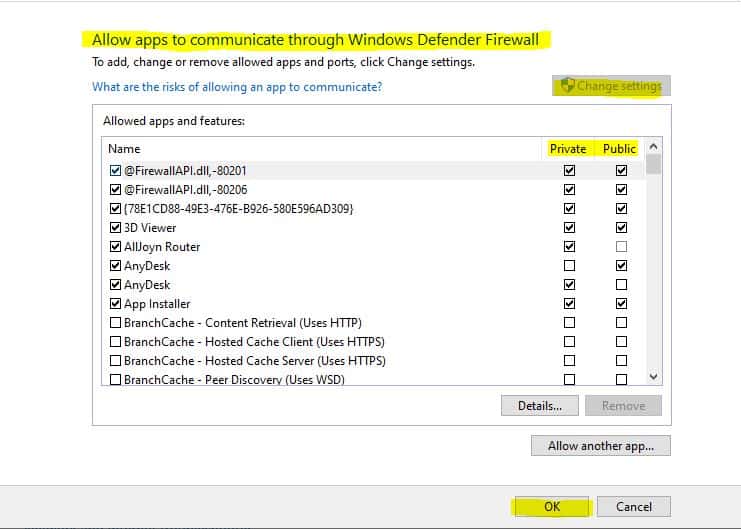Uncheck the @FirewallAPI.dll,-80201 enable checkbox
Viewport: 741px width, 529px height.
(x=115, y=170)
